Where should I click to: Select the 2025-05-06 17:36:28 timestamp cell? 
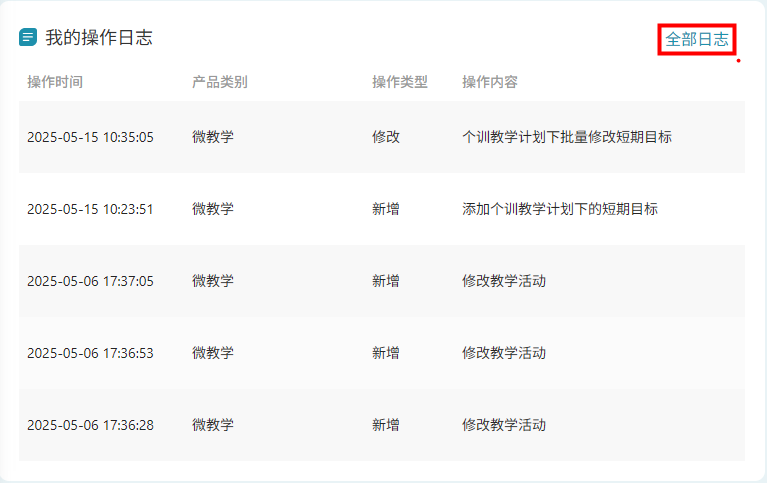pos(90,425)
